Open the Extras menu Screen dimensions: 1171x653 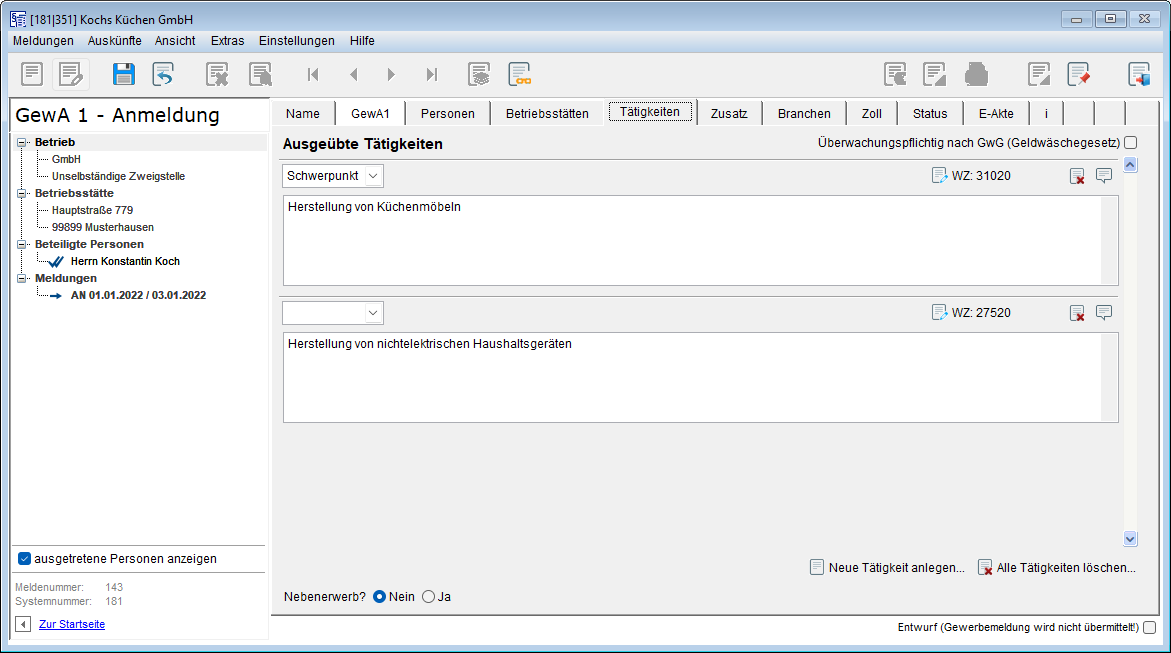pyautogui.click(x=227, y=41)
